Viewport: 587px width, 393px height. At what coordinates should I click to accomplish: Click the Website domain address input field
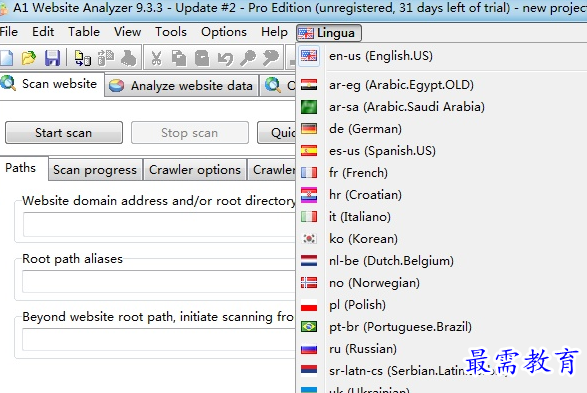tap(159, 225)
